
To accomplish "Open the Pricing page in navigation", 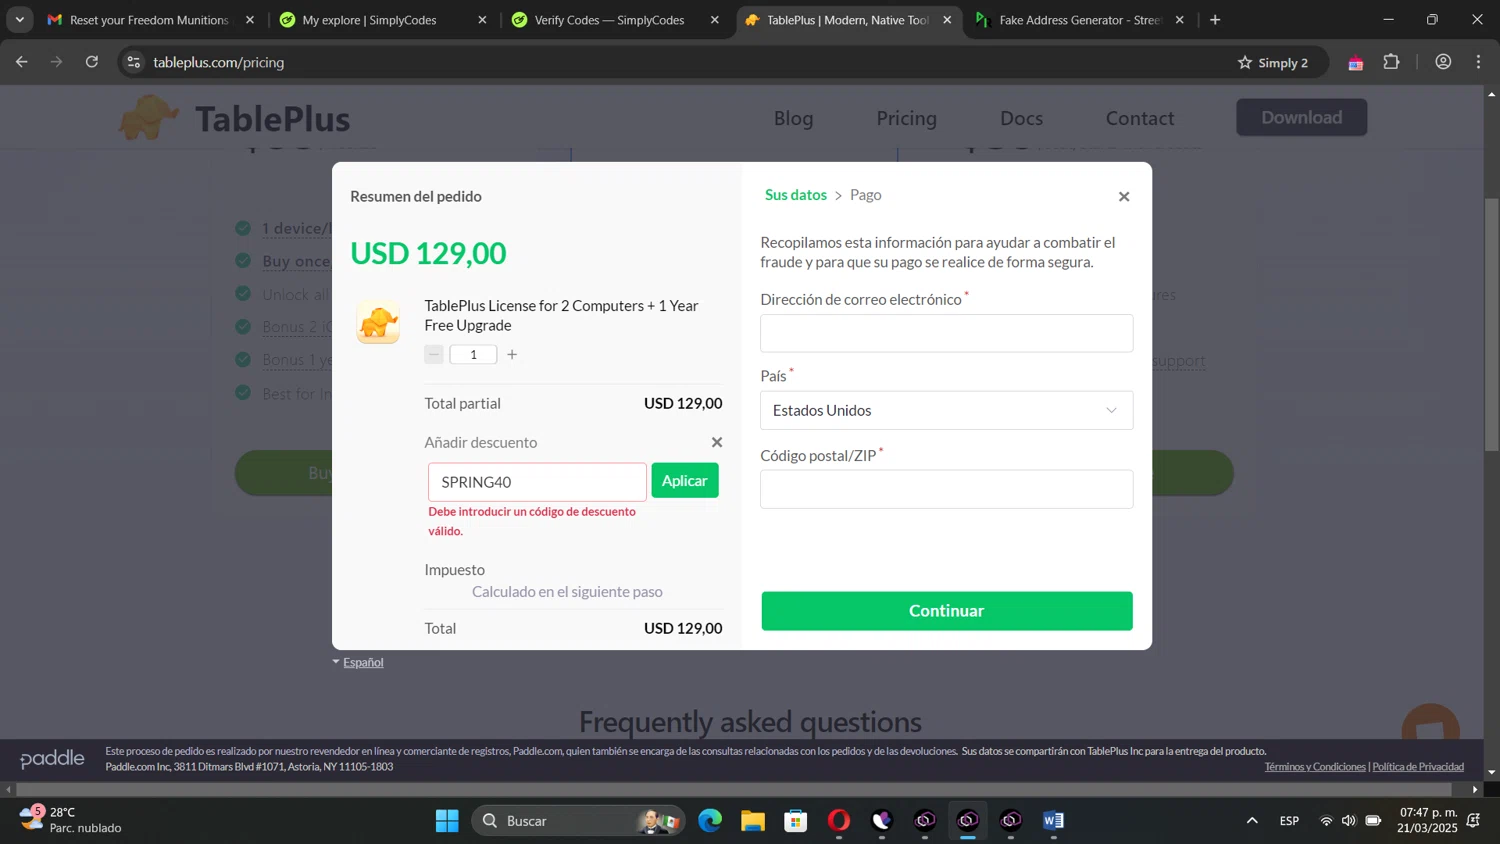I will (907, 118).
